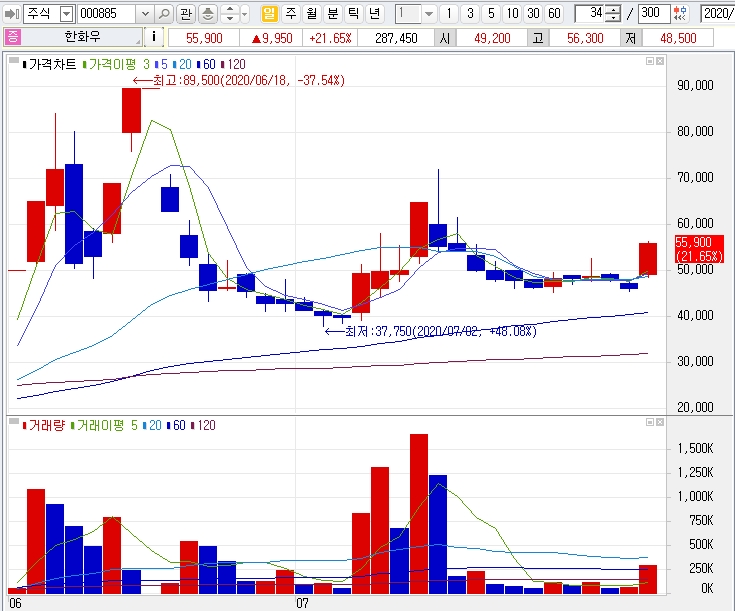Switch to 주 weekly period

click(x=291, y=14)
